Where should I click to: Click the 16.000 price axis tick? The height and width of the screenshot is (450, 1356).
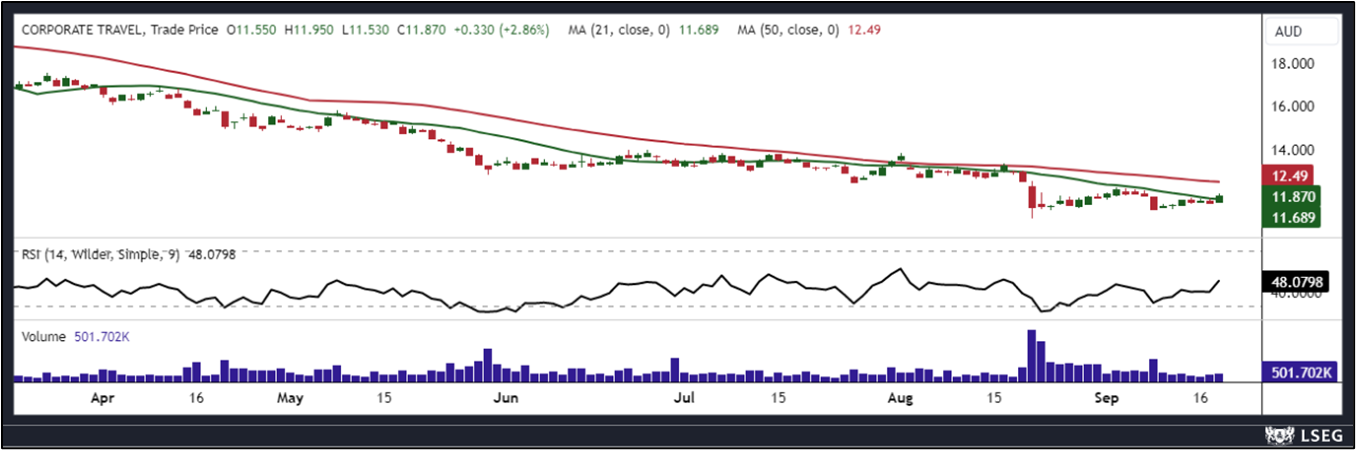coord(1293,107)
